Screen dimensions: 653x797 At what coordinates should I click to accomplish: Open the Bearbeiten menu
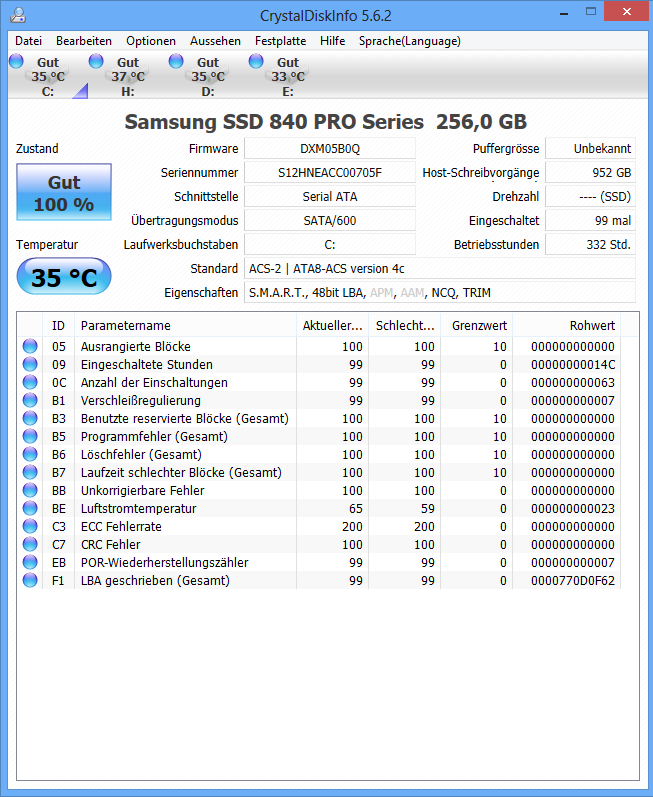84,41
